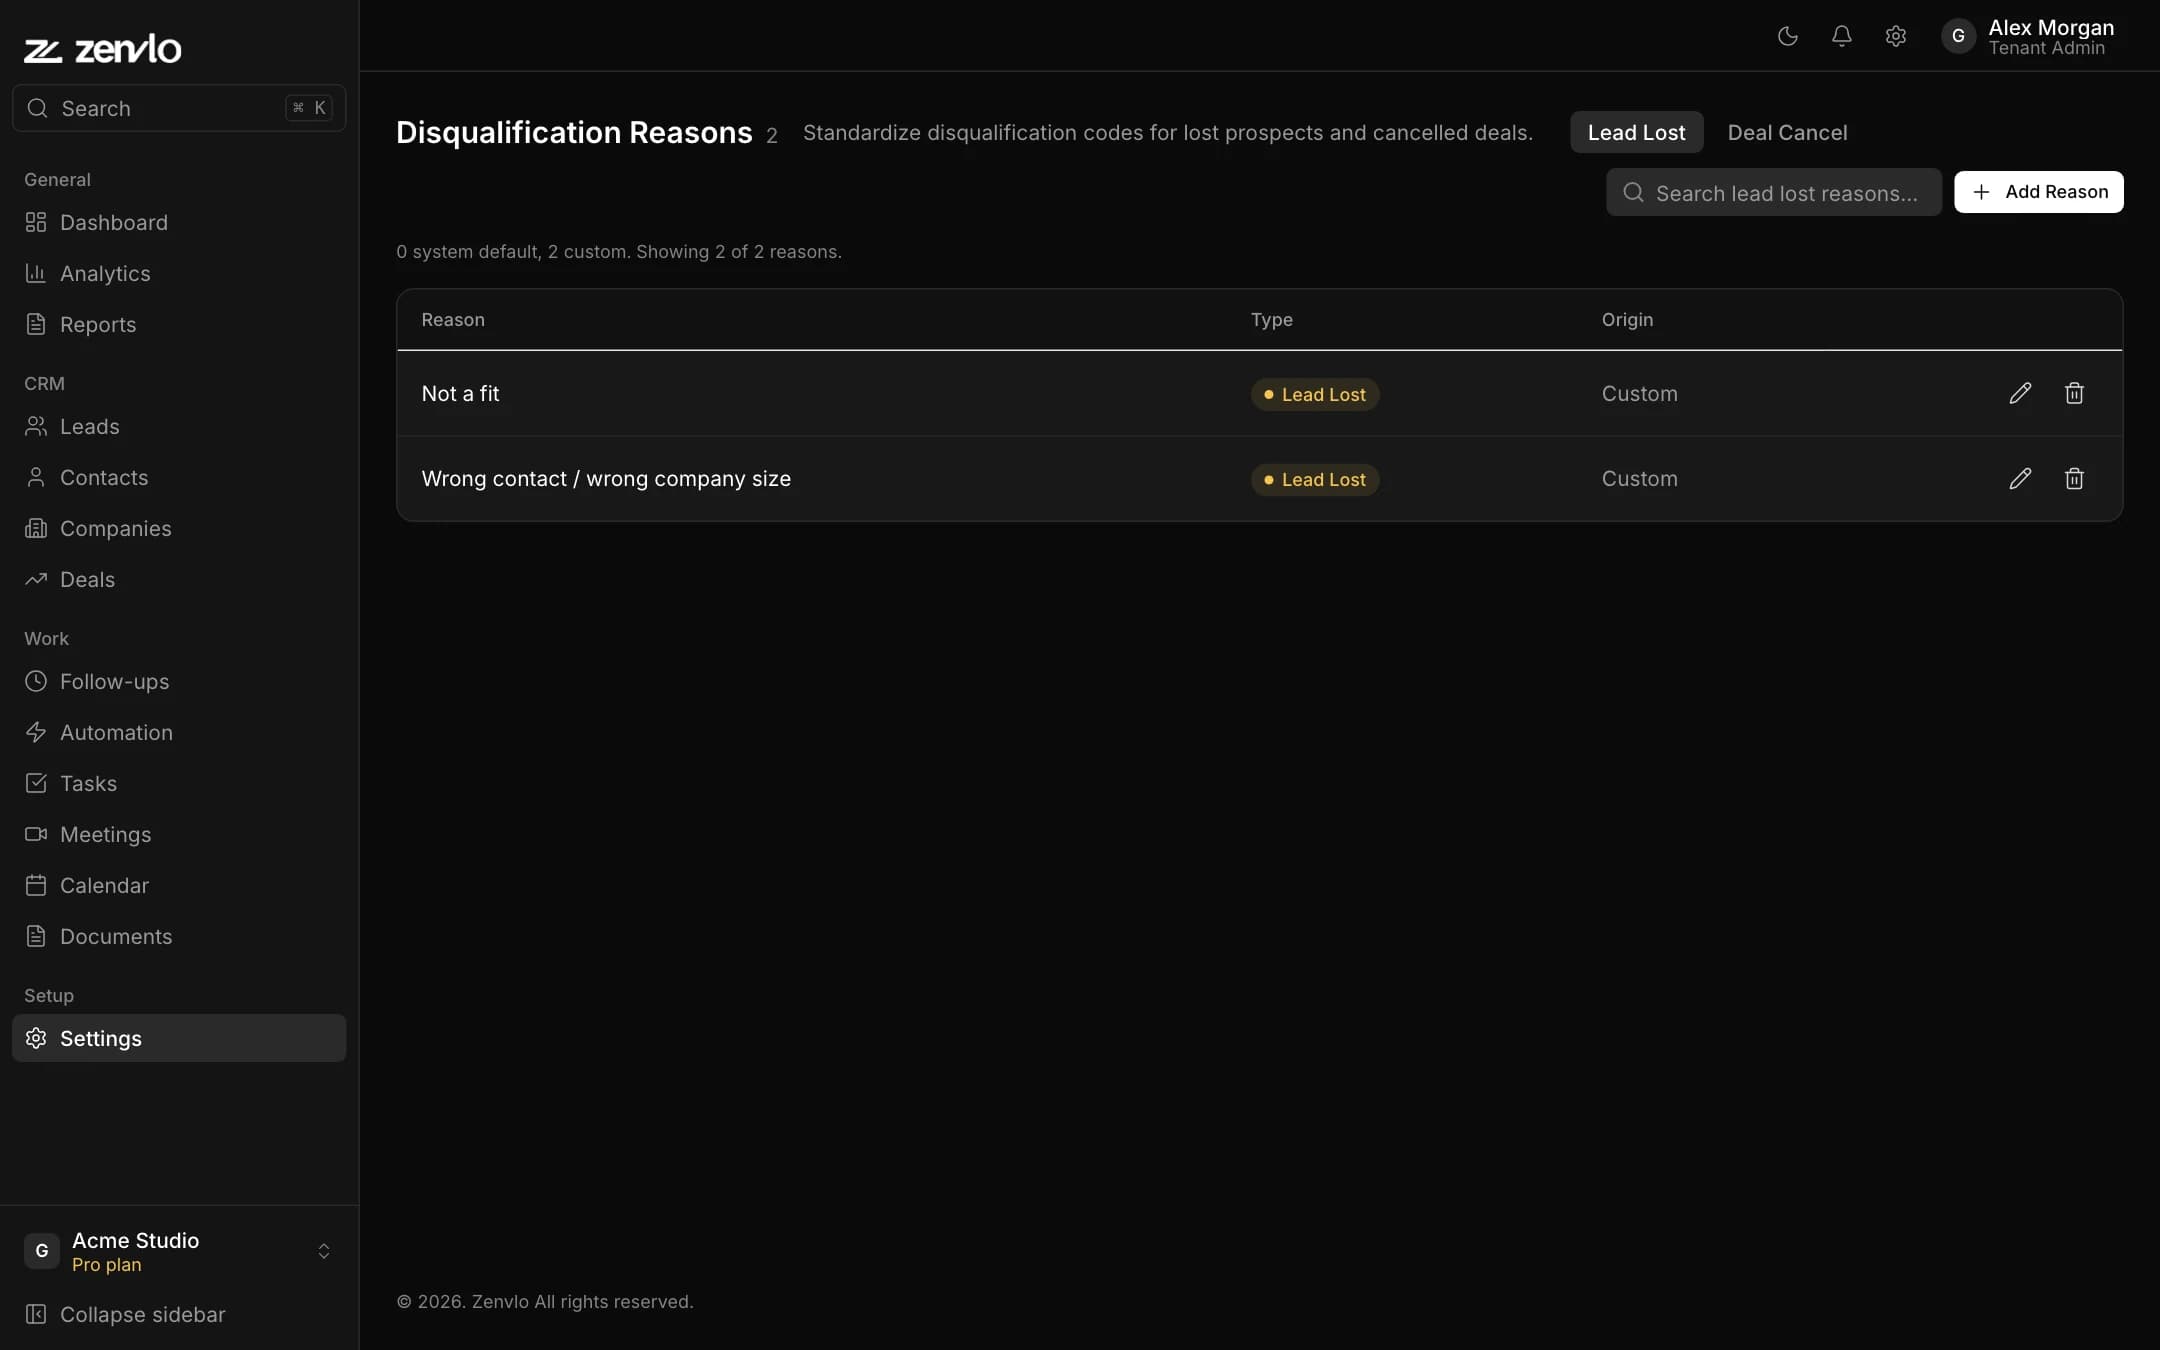Image resolution: width=2160 pixels, height=1350 pixels.
Task: Click 'Search lead lost reasons' field
Action: (x=1773, y=192)
